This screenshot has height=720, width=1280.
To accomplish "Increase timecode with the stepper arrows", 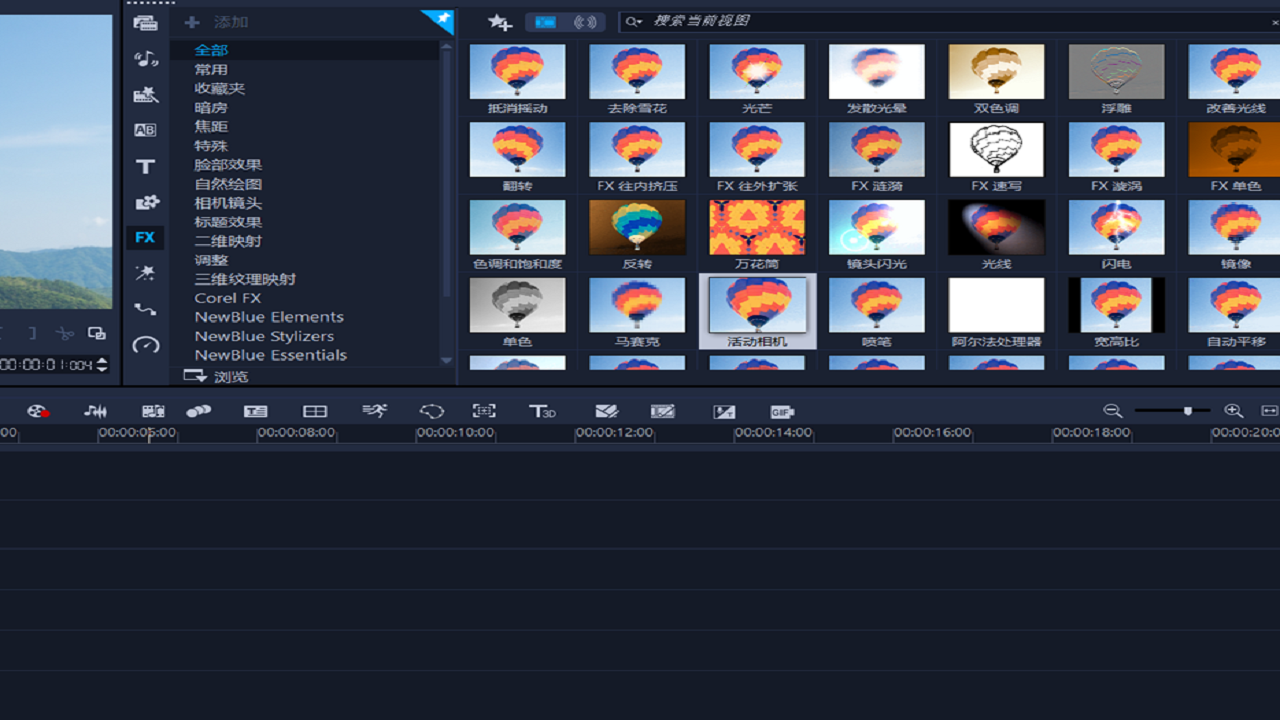I will coord(102,361).
